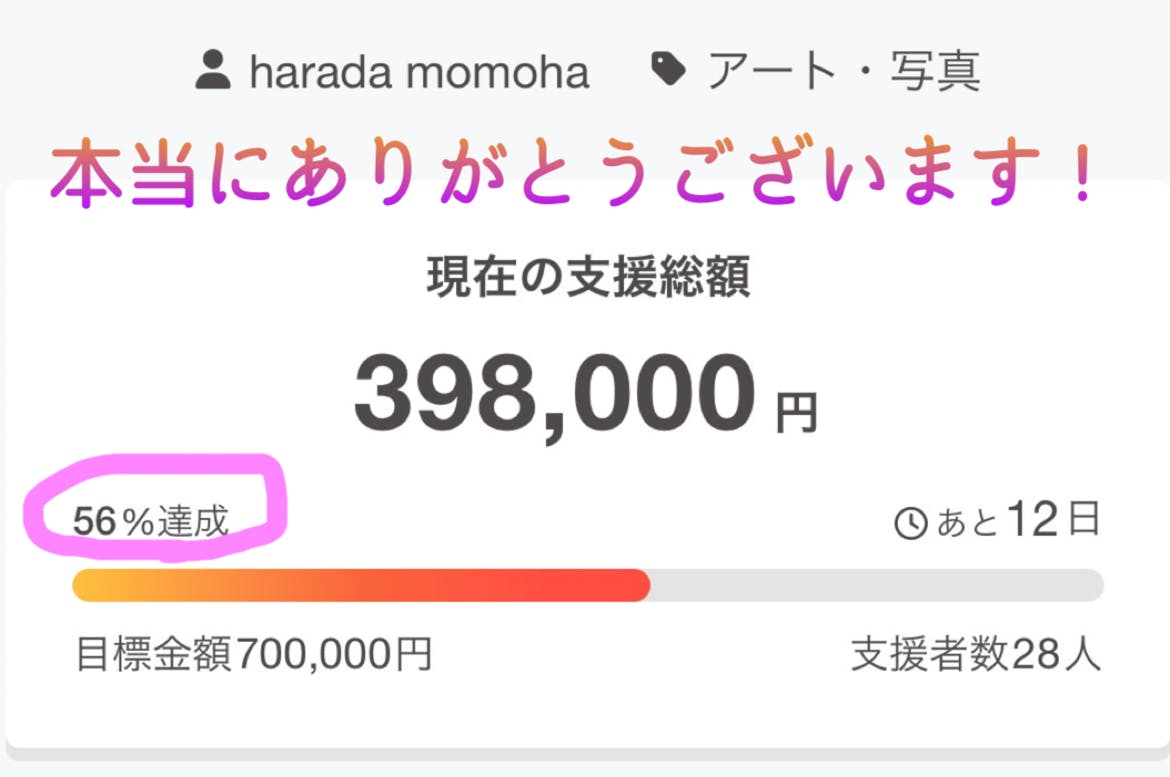Click the 支援者数28人 supporter count
This screenshot has height=777, width=1170.
(975, 655)
